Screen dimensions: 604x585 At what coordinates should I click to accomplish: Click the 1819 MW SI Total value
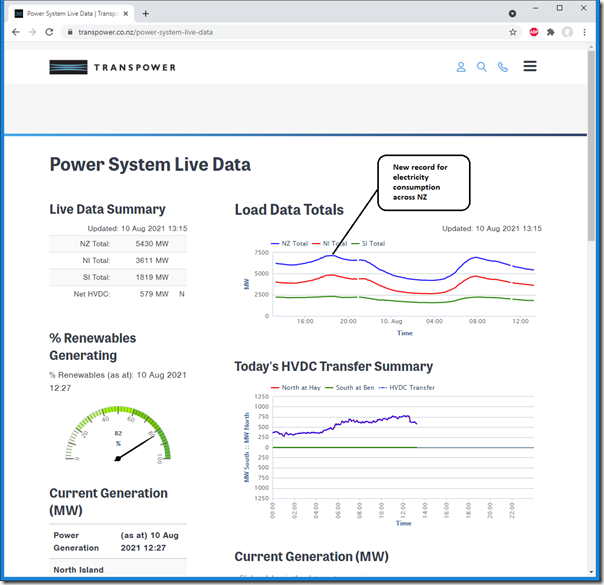(152, 277)
